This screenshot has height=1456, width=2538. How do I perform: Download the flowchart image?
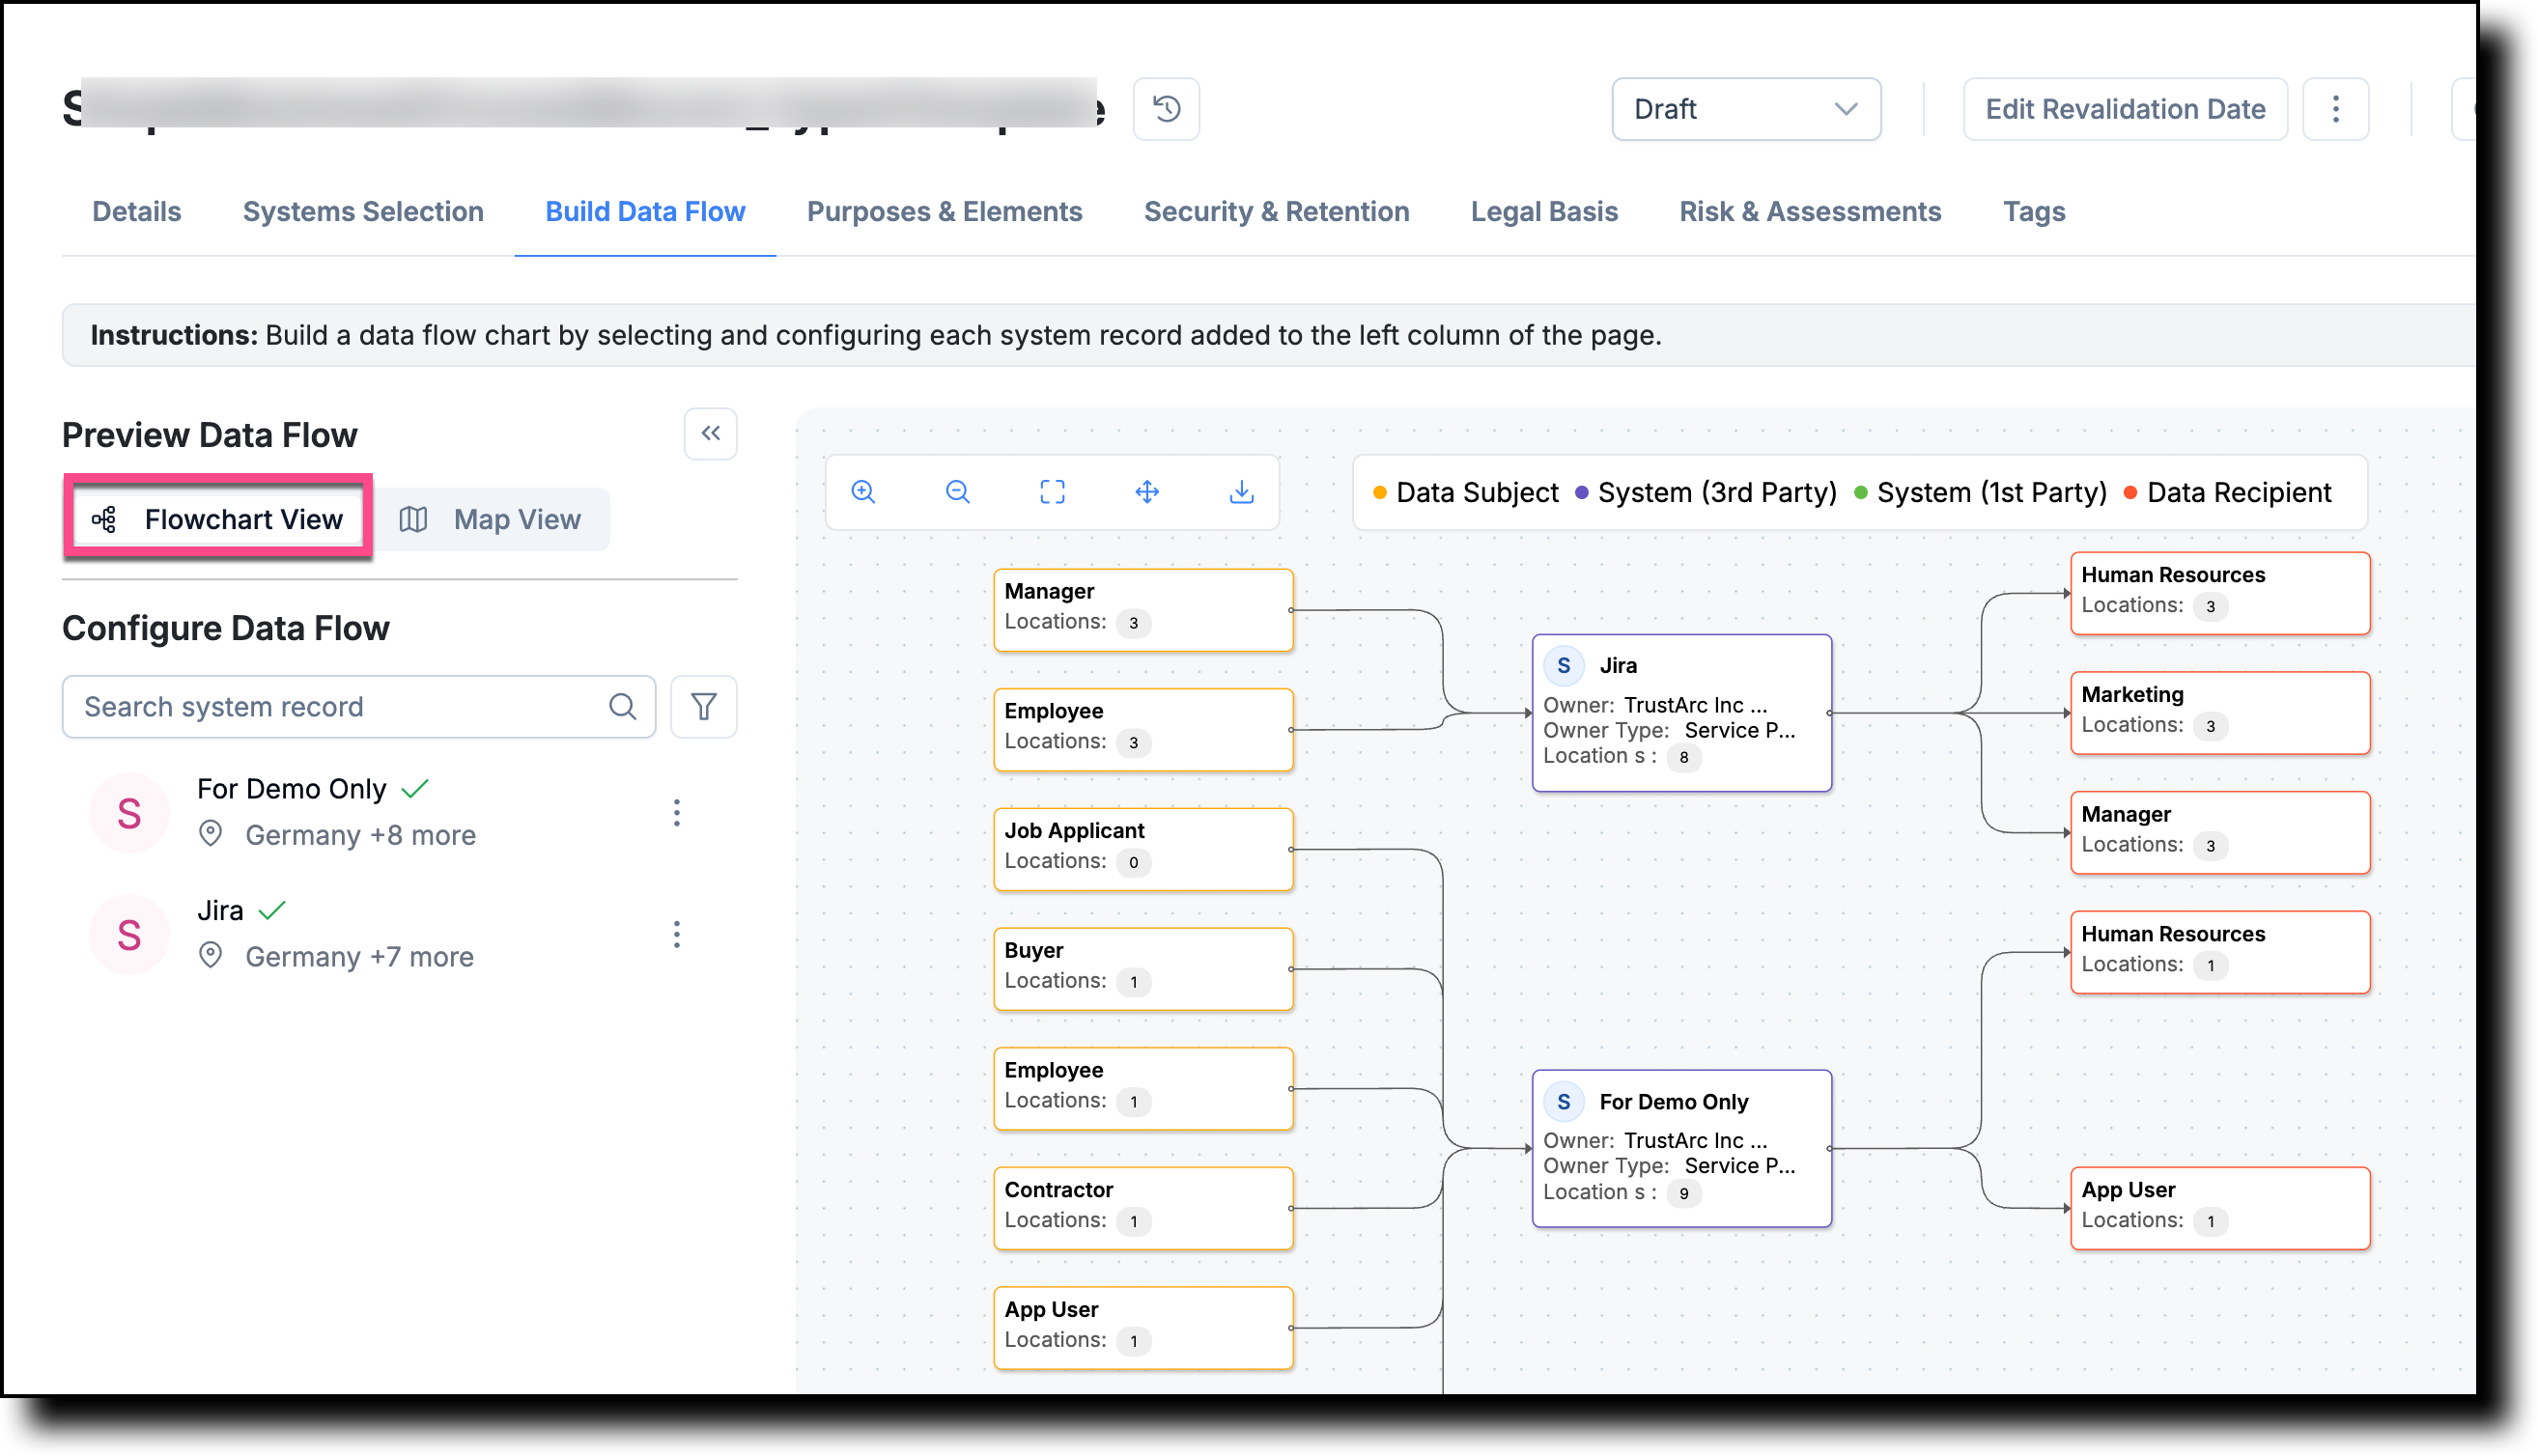(x=1241, y=491)
